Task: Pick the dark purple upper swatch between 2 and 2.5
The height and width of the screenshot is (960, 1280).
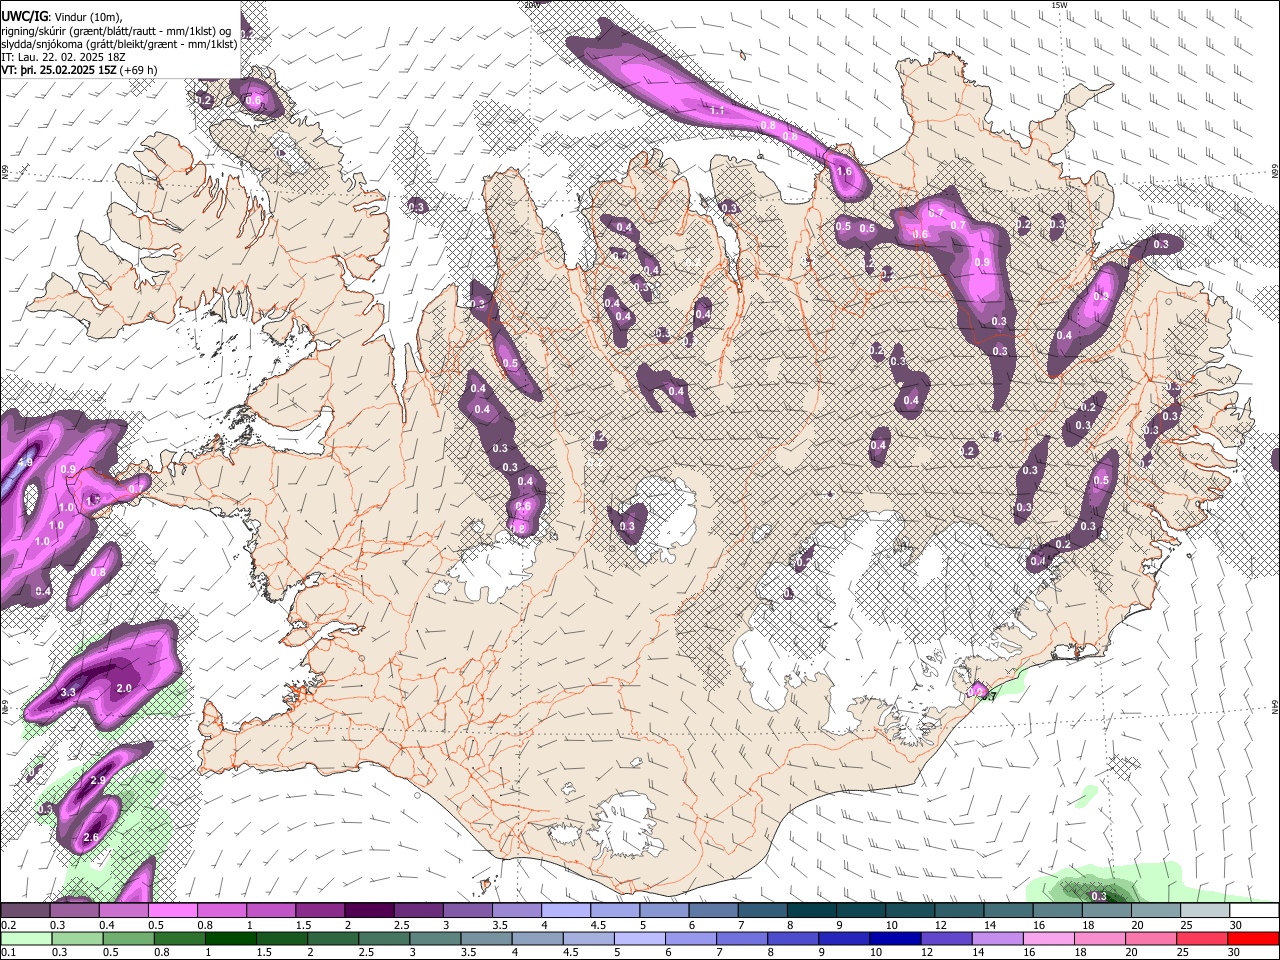Action: (x=368, y=910)
